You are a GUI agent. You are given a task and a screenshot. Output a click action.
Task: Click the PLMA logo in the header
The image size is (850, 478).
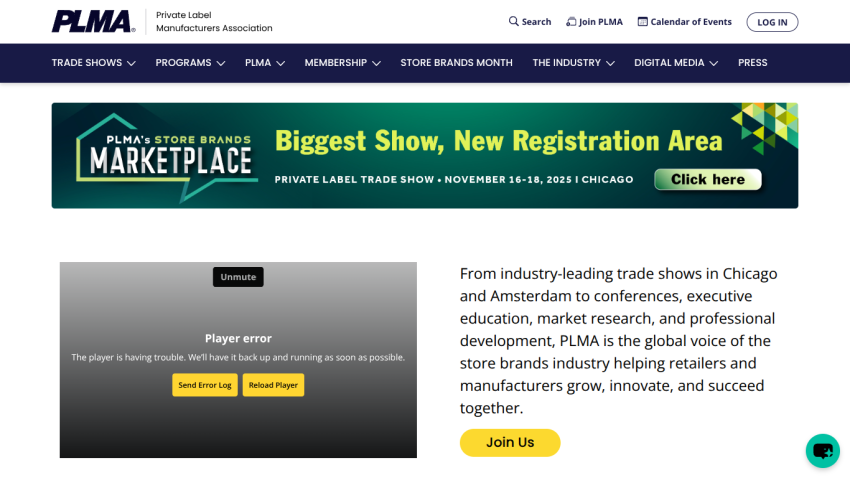coord(93,22)
